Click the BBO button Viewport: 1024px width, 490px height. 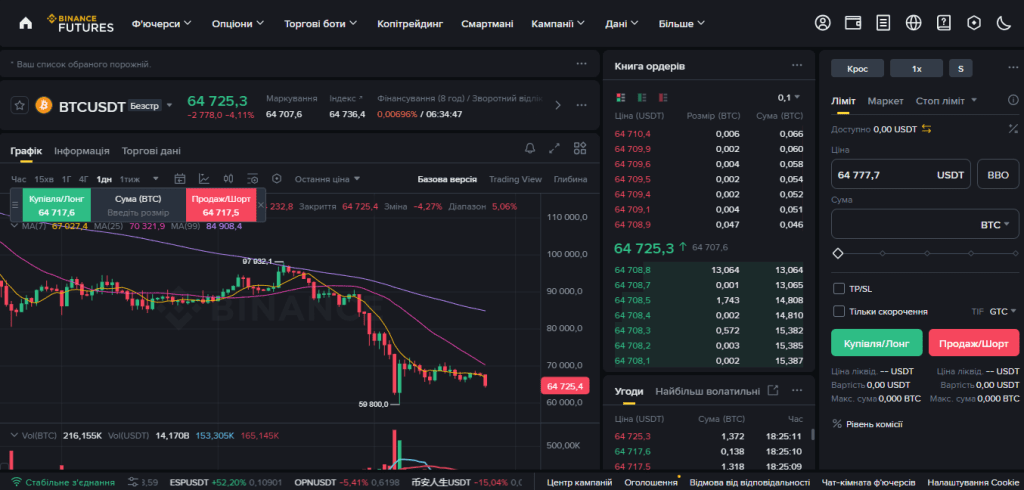[x=998, y=175]
